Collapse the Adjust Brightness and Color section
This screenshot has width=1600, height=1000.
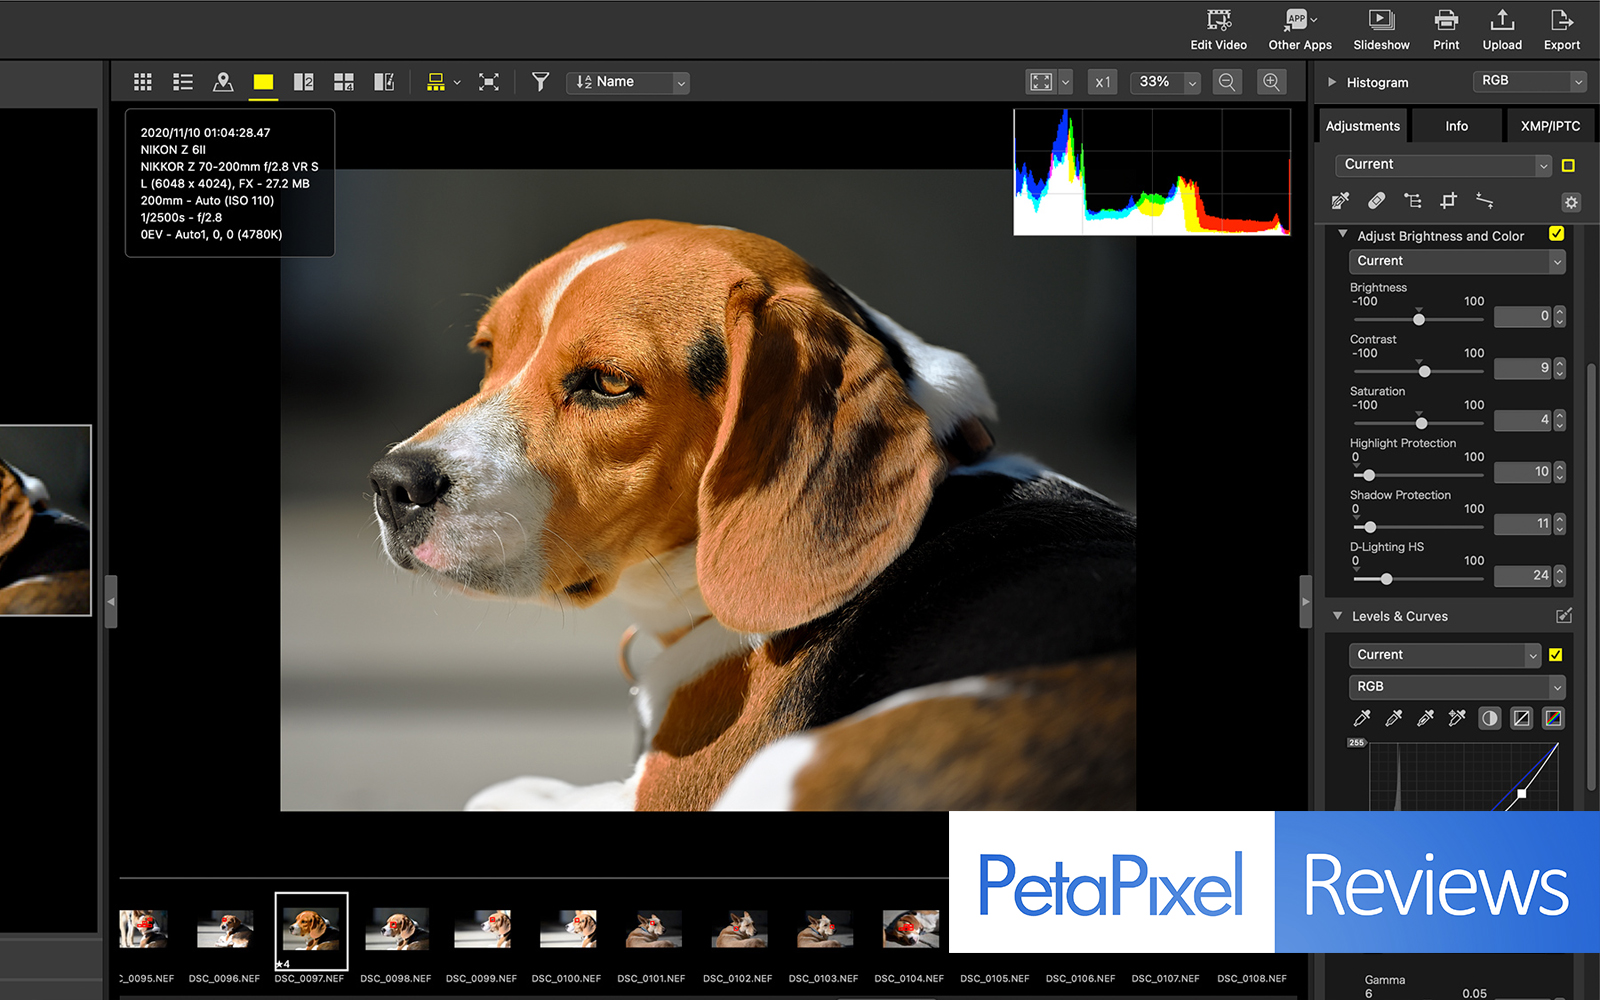click(x=1342, y=234)
